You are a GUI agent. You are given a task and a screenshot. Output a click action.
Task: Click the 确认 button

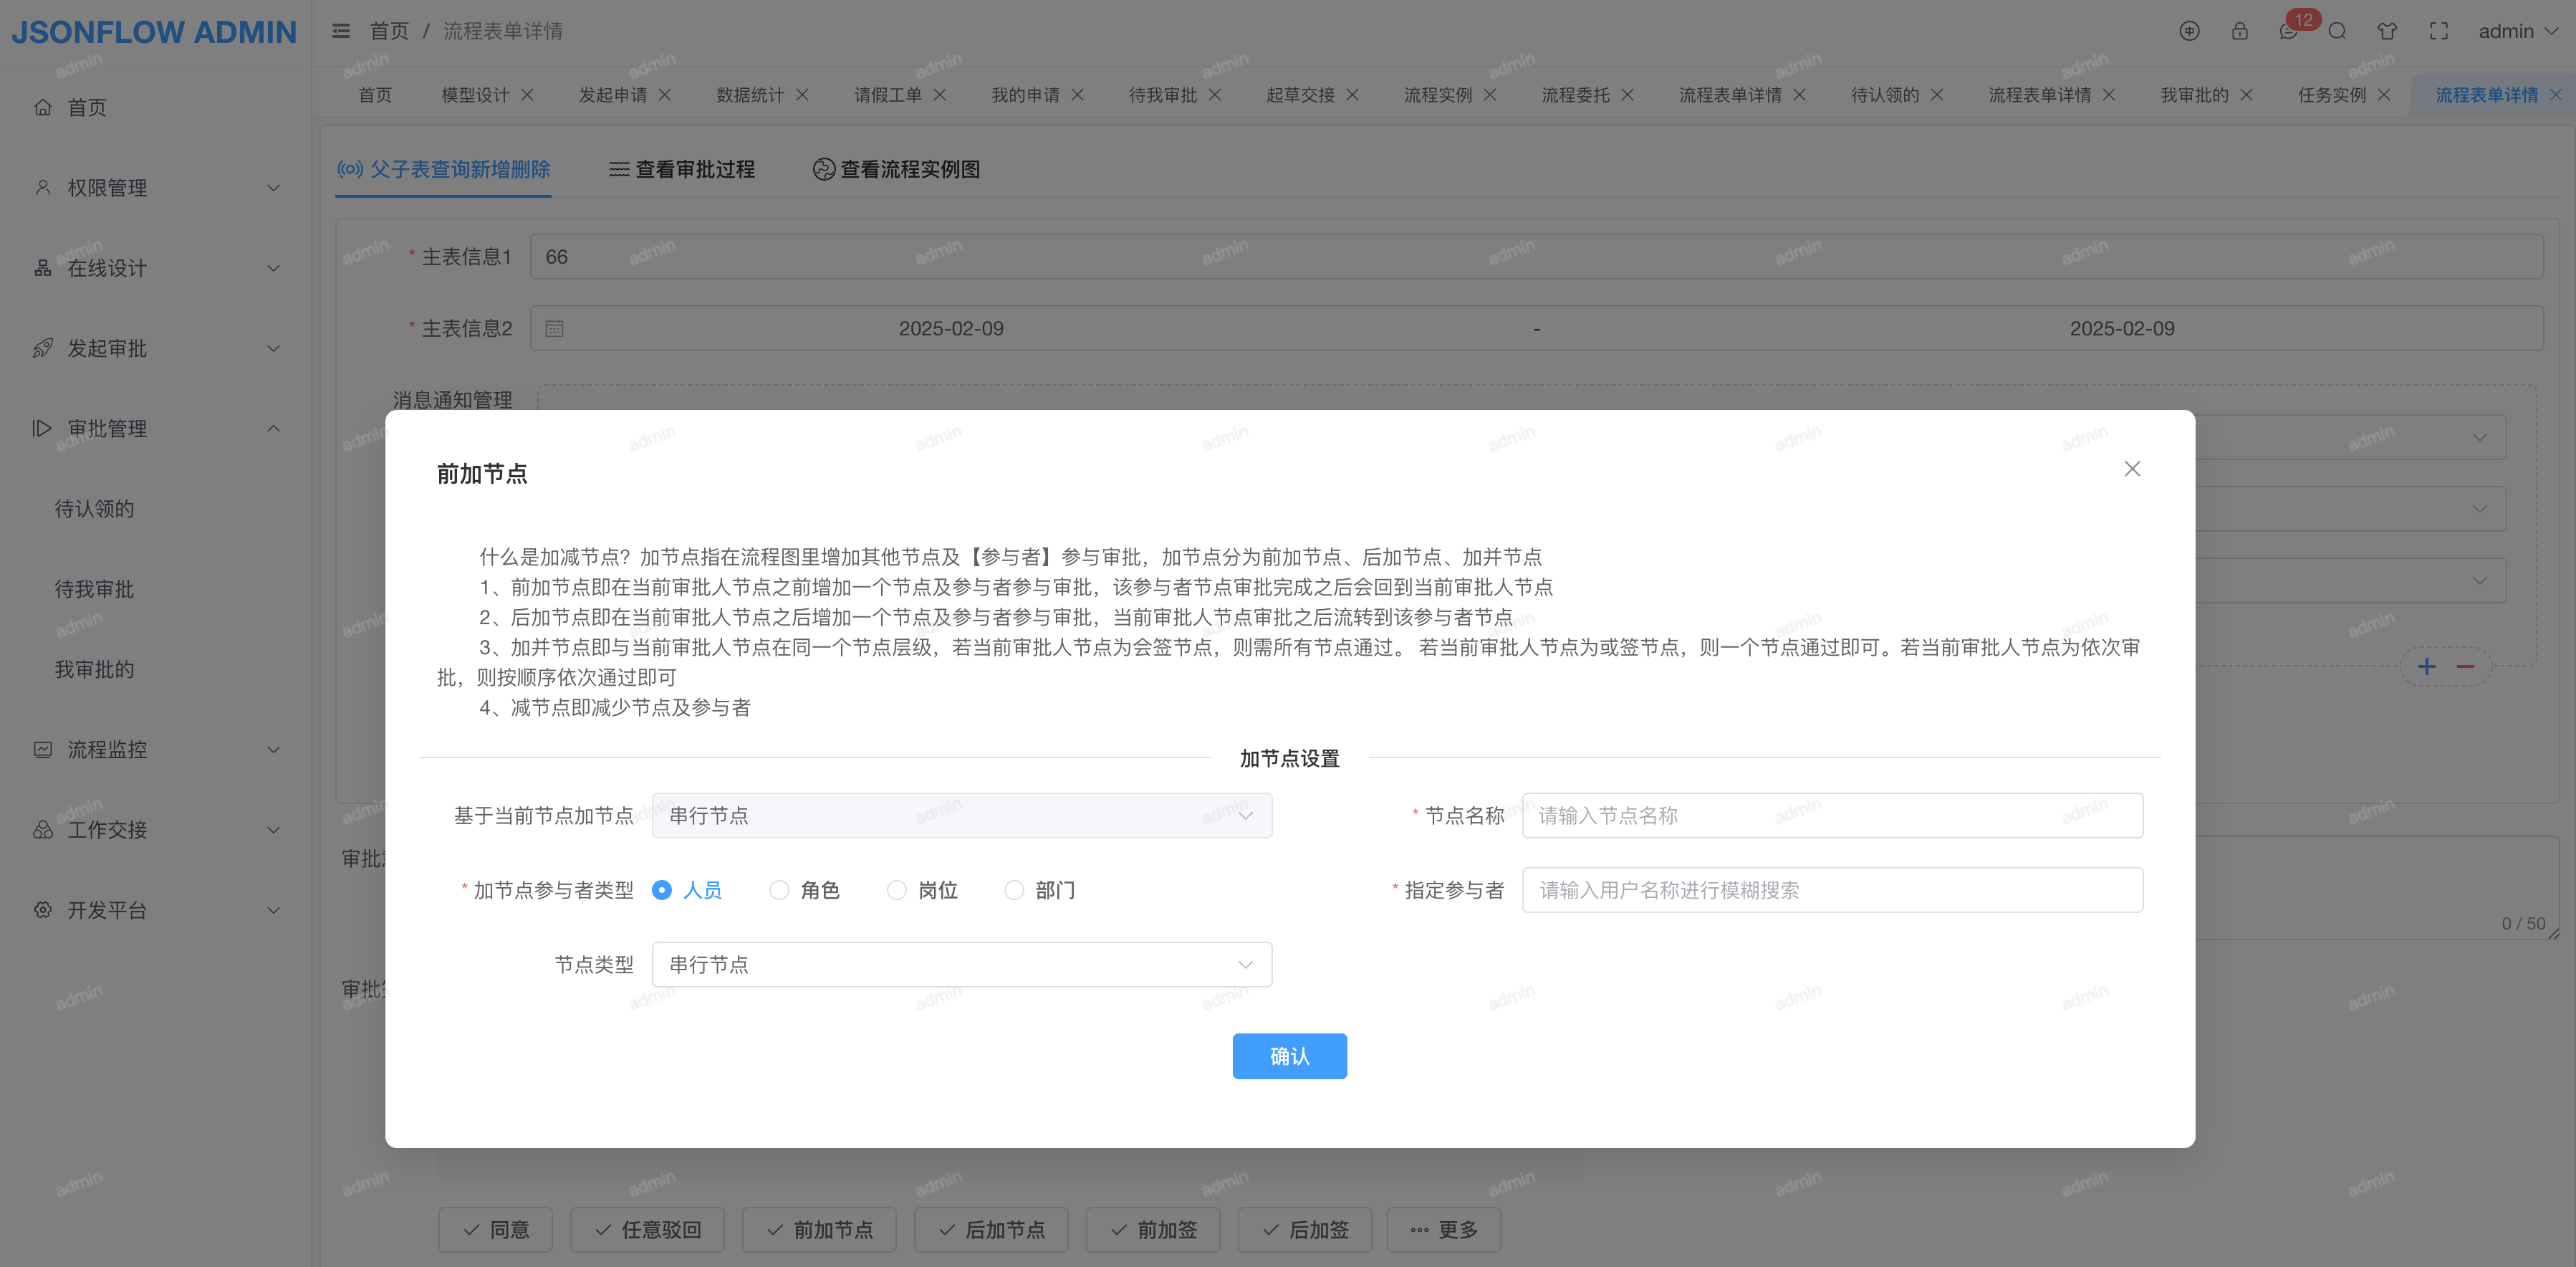point(1289,1056)
